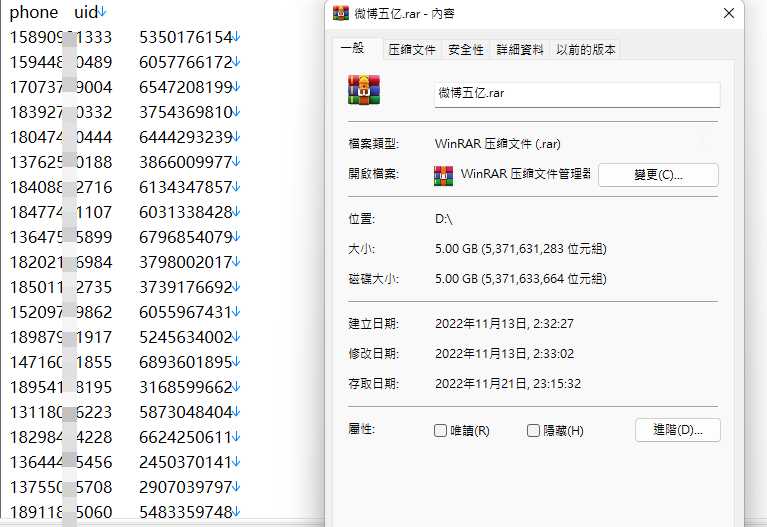Open the 安全性 tab

[466, 49]
